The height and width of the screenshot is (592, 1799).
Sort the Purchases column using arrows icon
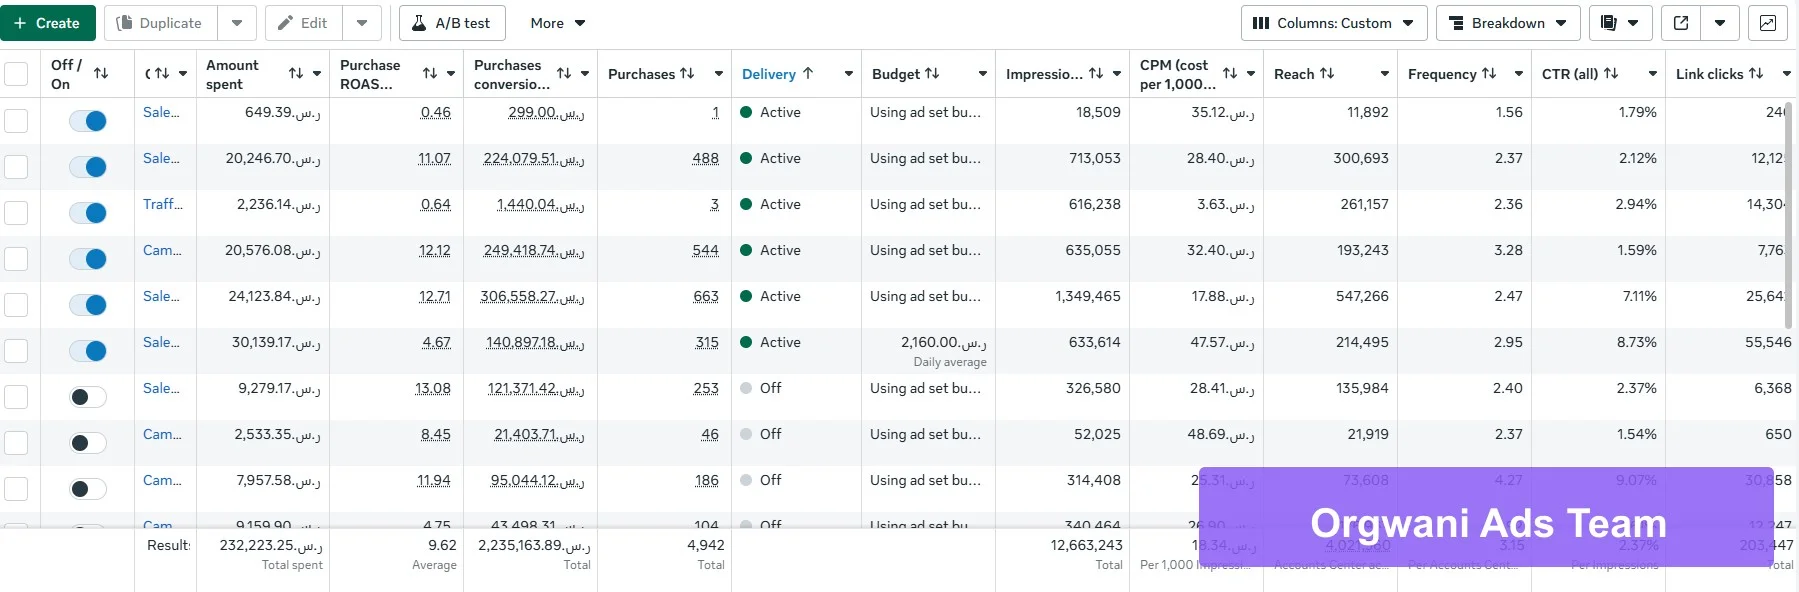point(687,74)
